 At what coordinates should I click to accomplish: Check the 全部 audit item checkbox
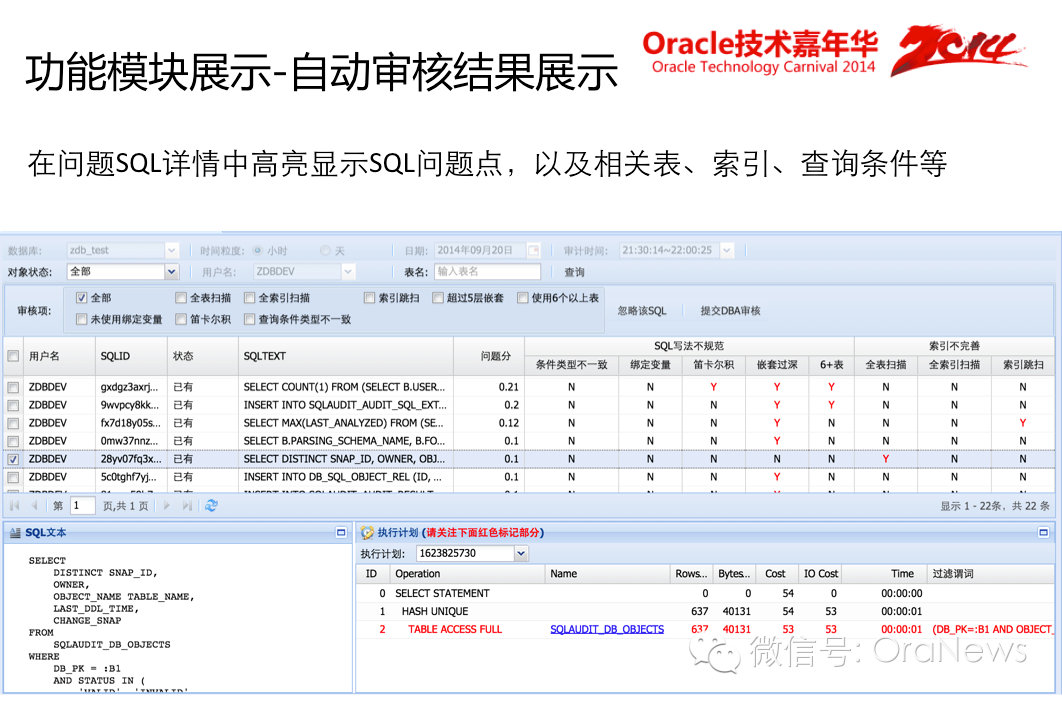click(82, 298)
